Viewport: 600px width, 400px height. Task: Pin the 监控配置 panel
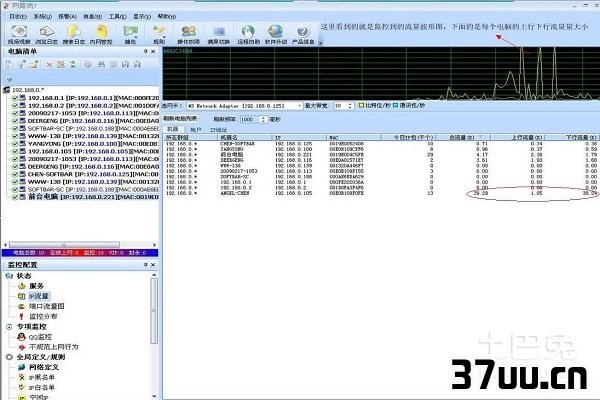145,264
